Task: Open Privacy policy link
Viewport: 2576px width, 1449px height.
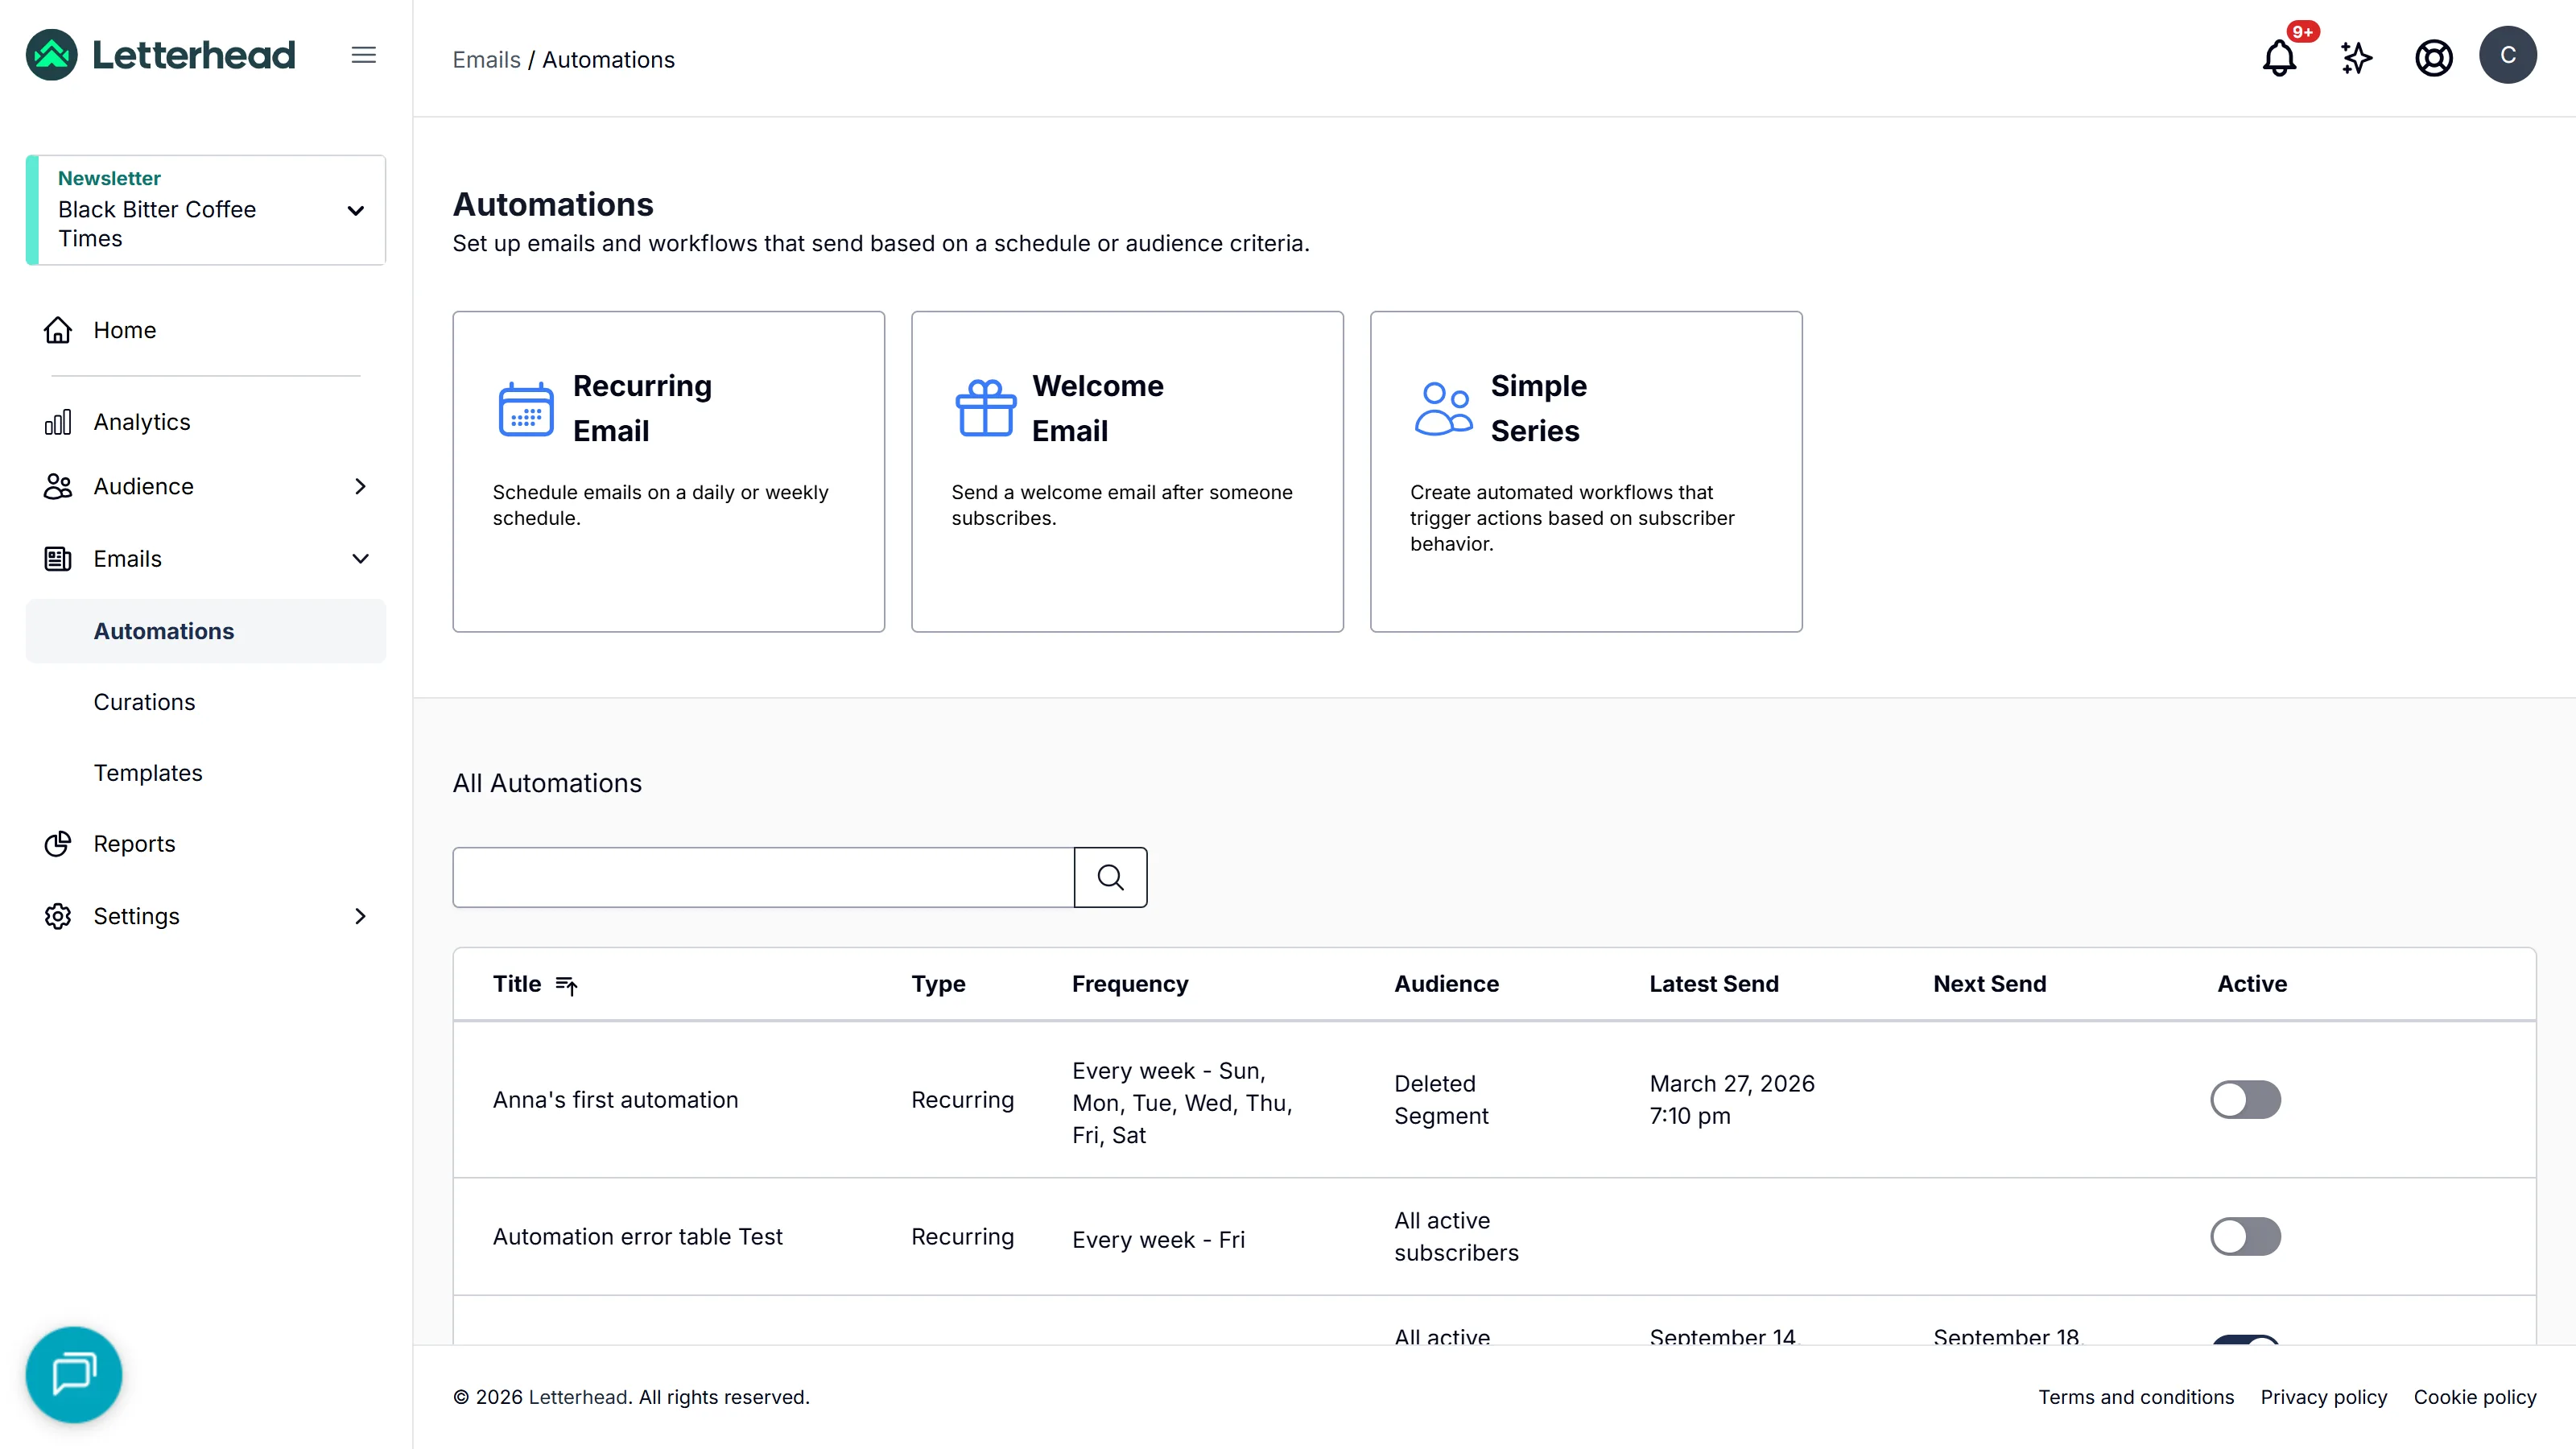Action: click(2323, 1397)
